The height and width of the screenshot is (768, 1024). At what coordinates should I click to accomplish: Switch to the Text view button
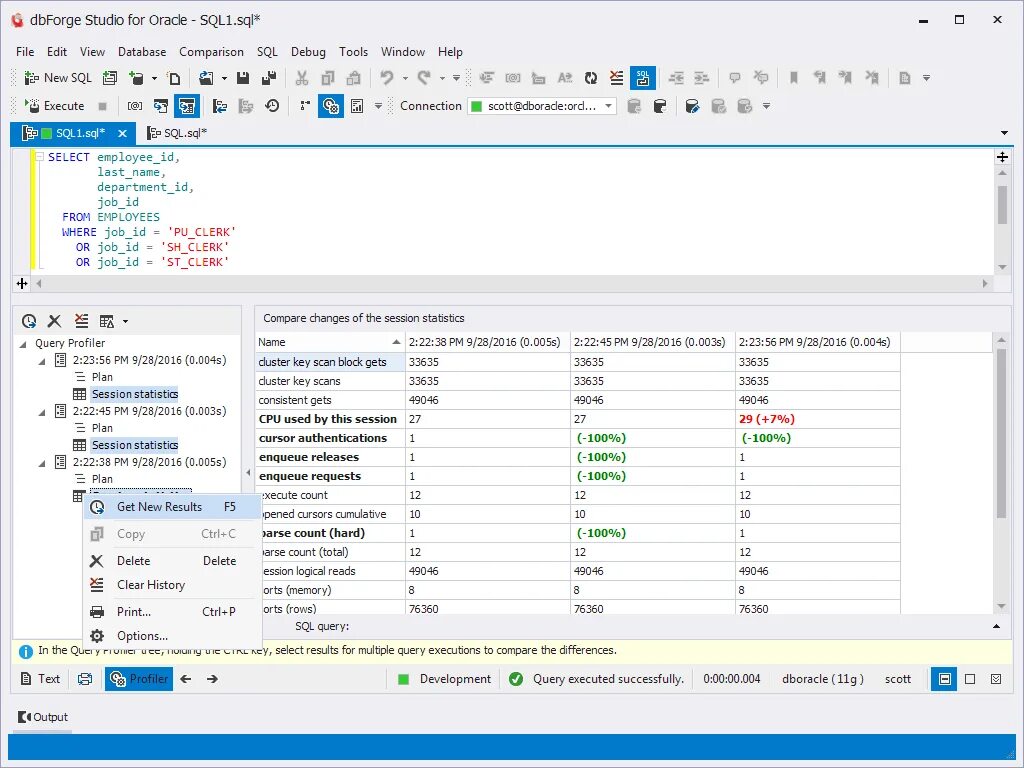[x=40, y=679]
